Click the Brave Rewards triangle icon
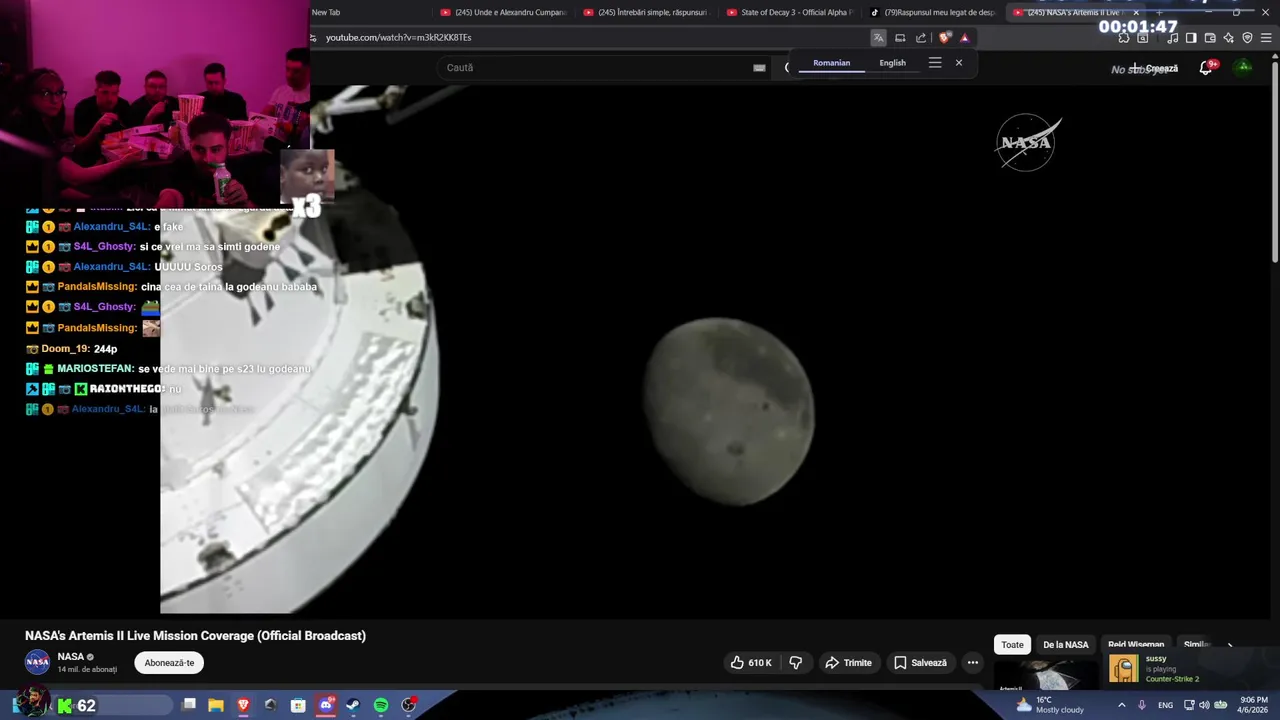Screen dimensions: 1280x720 (x=965, y=38)
